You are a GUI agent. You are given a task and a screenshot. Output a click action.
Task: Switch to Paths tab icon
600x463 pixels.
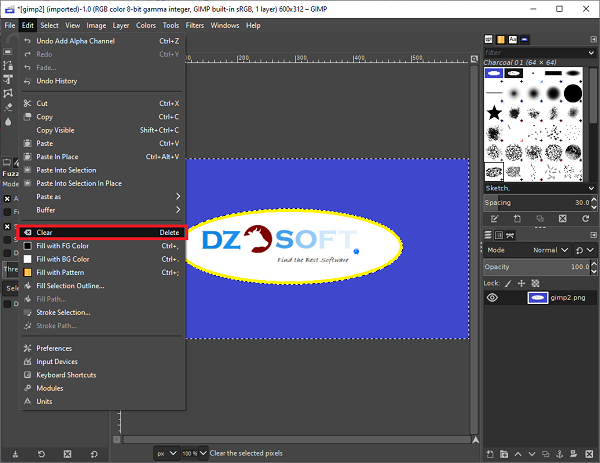(510, 235)
